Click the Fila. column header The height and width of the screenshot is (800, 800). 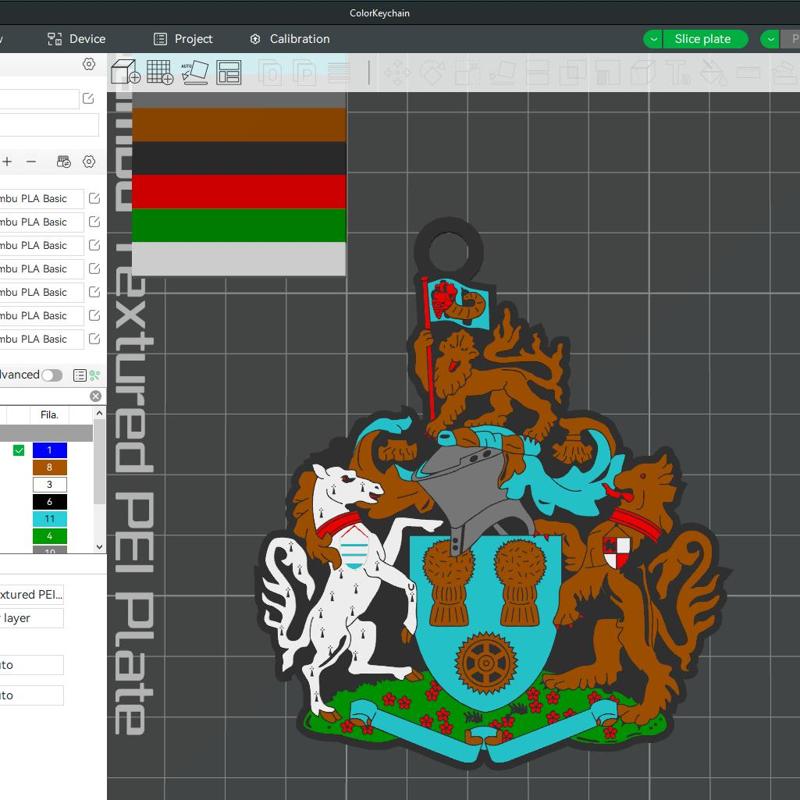click(x=49, y=415)
